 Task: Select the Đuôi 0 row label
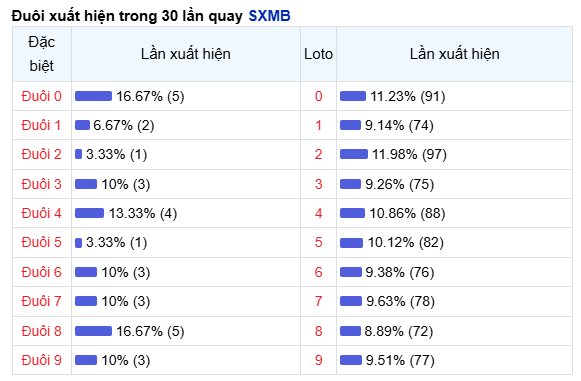tap(42, 96)
